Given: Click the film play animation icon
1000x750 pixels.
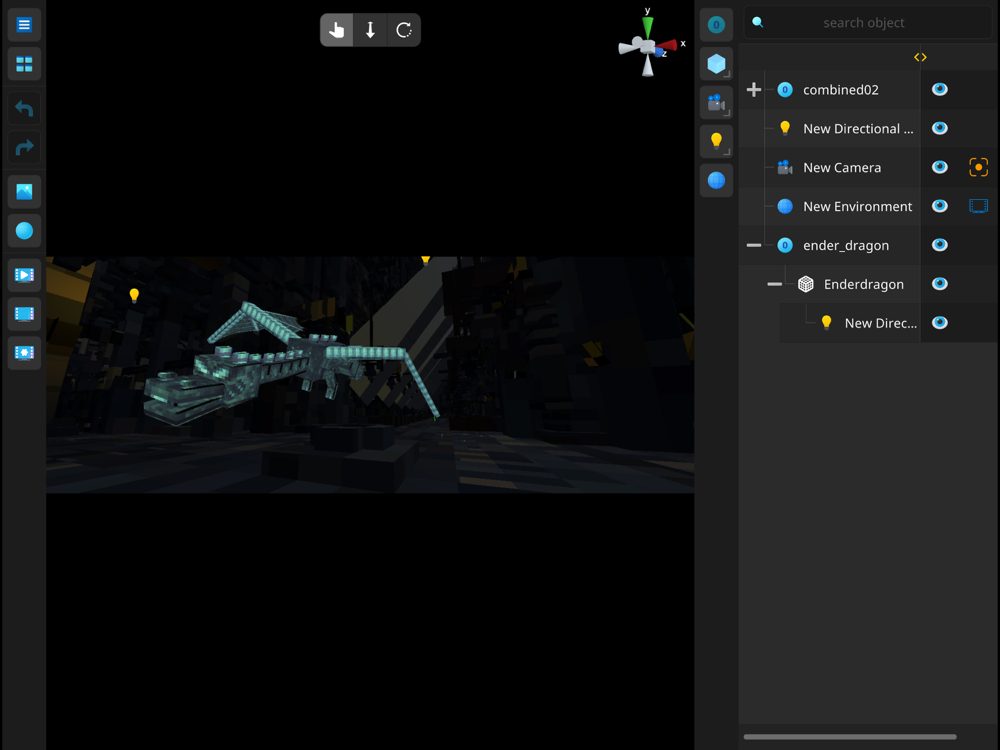Looking at the screenshot, I should [x=24, y=275].
